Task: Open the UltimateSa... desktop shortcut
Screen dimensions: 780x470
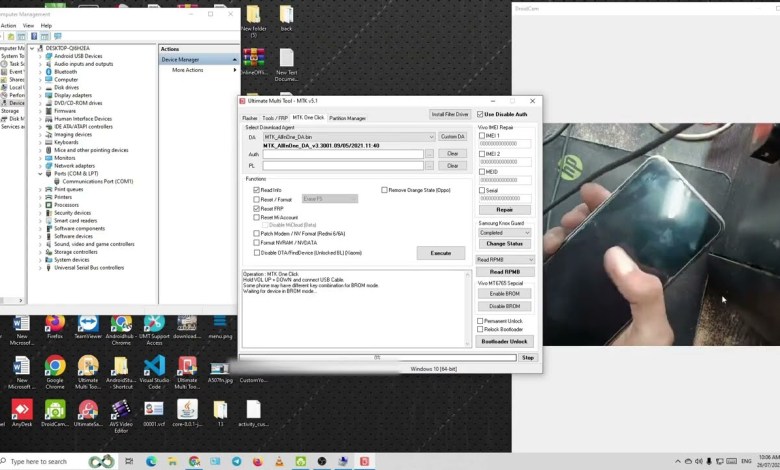Action: click(x=88, y=413)
